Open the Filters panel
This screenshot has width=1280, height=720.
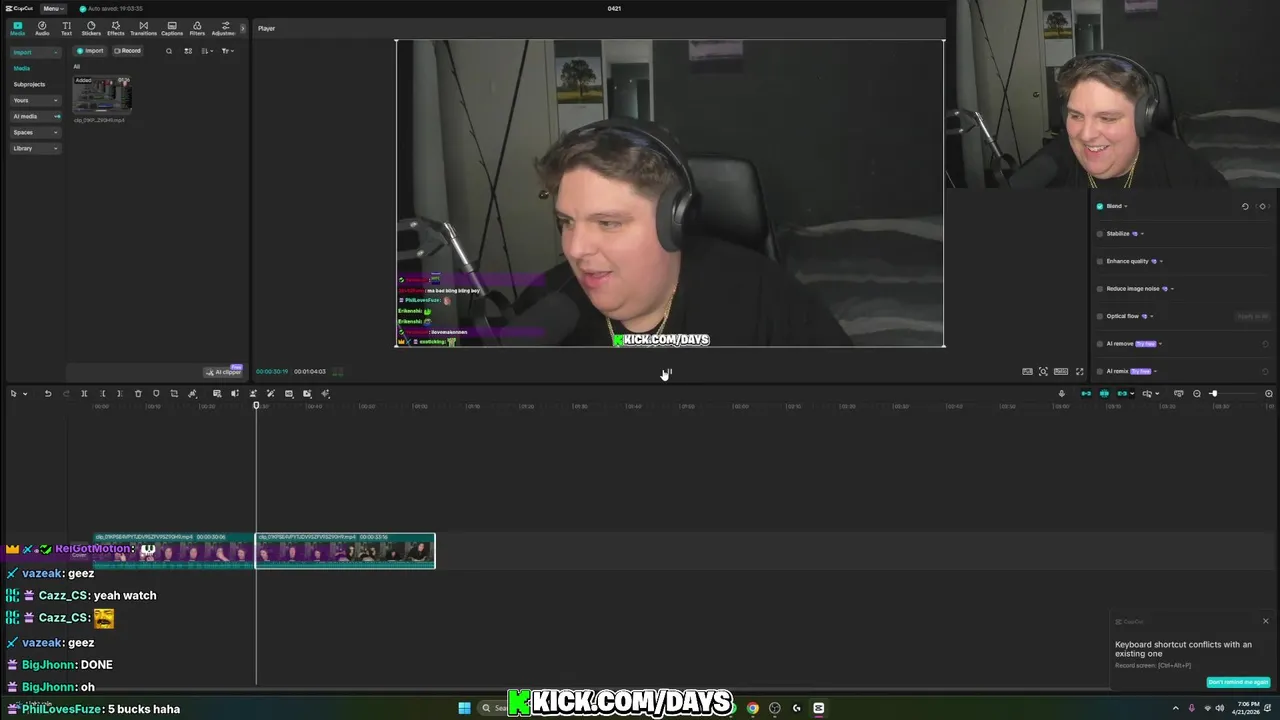197,28
